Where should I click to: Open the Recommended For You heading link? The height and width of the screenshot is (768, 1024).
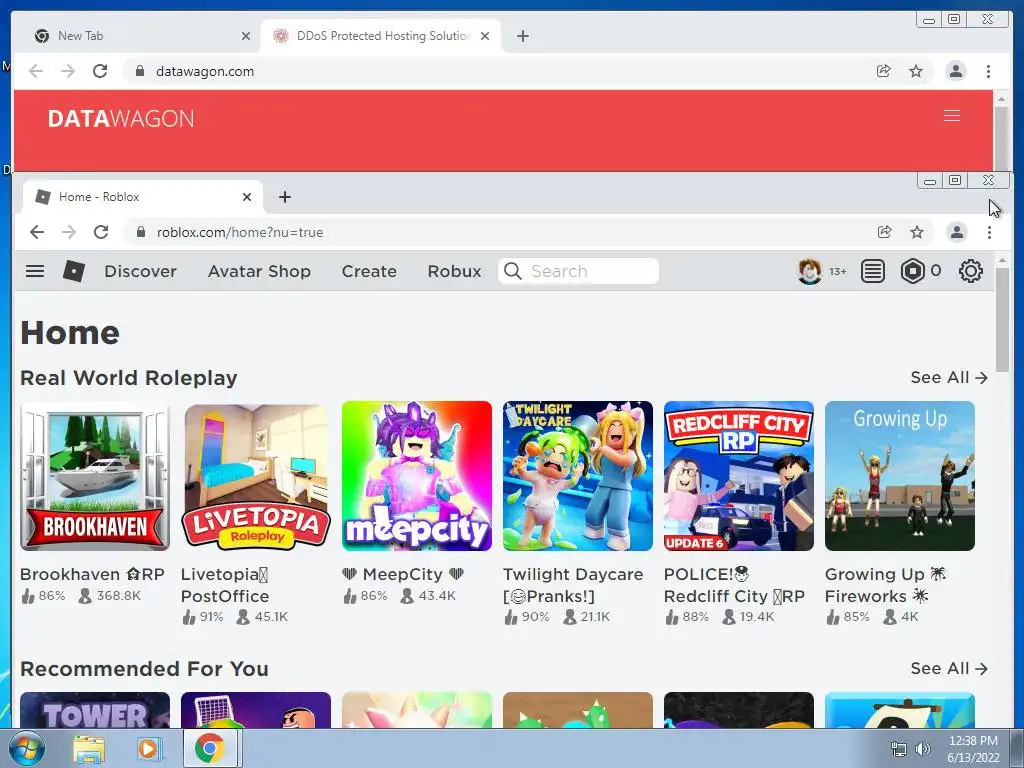click(x=144, y=669)
